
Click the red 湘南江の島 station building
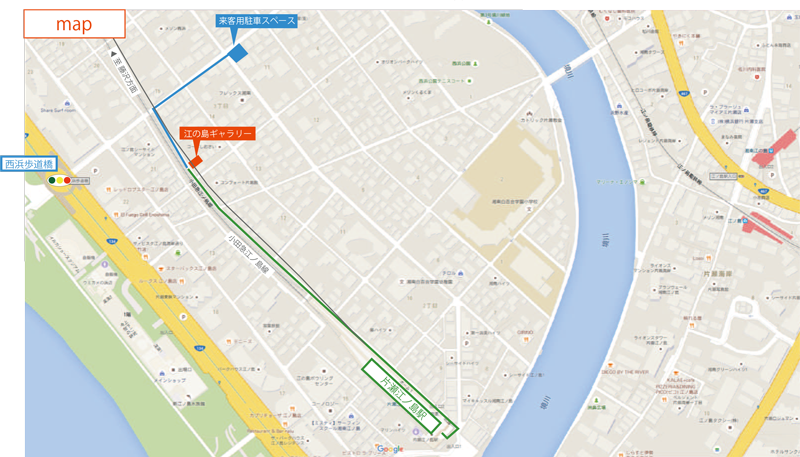[x=774, y=147]
